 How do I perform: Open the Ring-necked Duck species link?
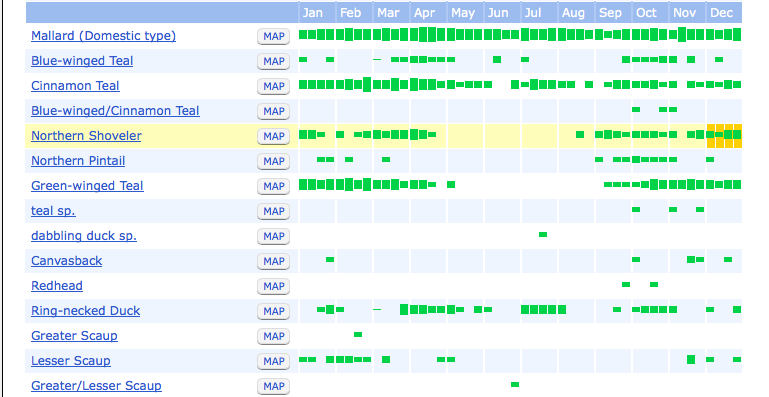click(86, 311)
